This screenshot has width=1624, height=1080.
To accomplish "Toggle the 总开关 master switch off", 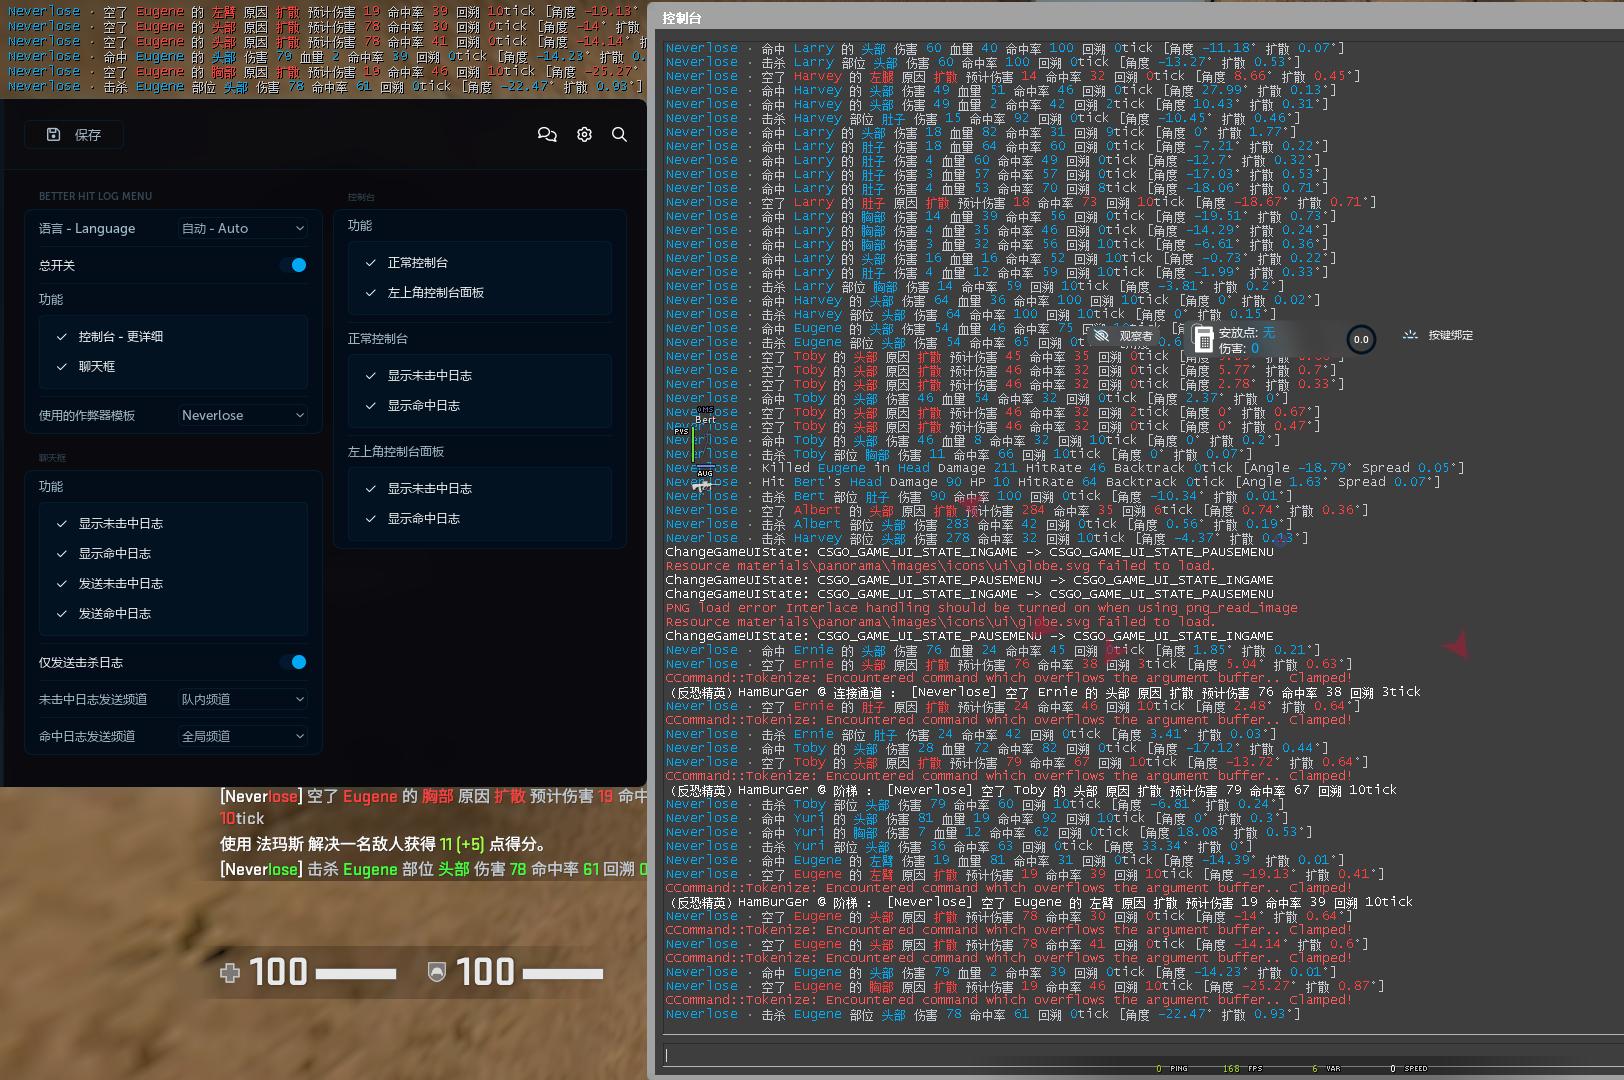I will coord(297,265).
